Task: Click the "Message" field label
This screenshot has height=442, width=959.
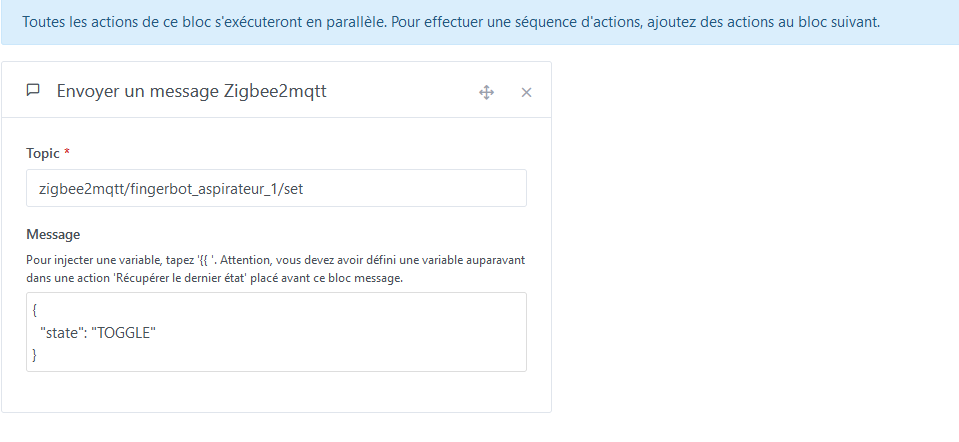Action: (x=53, y=234)
